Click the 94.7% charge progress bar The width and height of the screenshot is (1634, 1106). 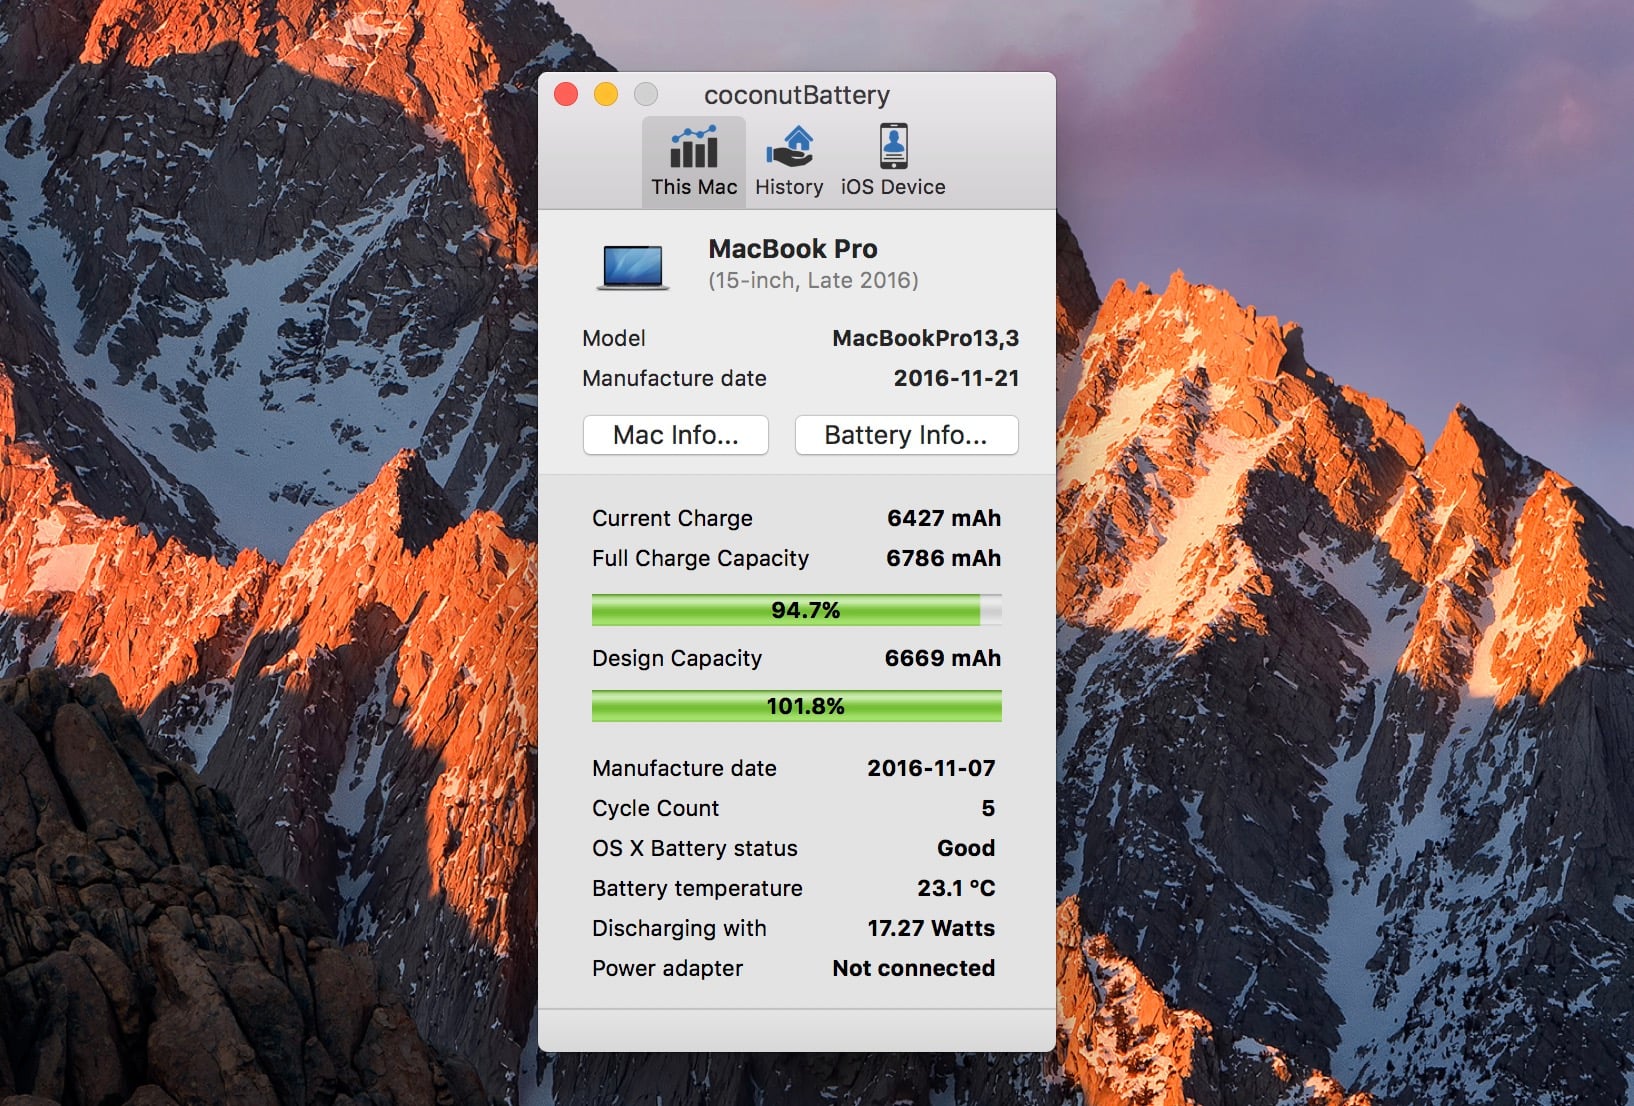click(x=796, y=610)
